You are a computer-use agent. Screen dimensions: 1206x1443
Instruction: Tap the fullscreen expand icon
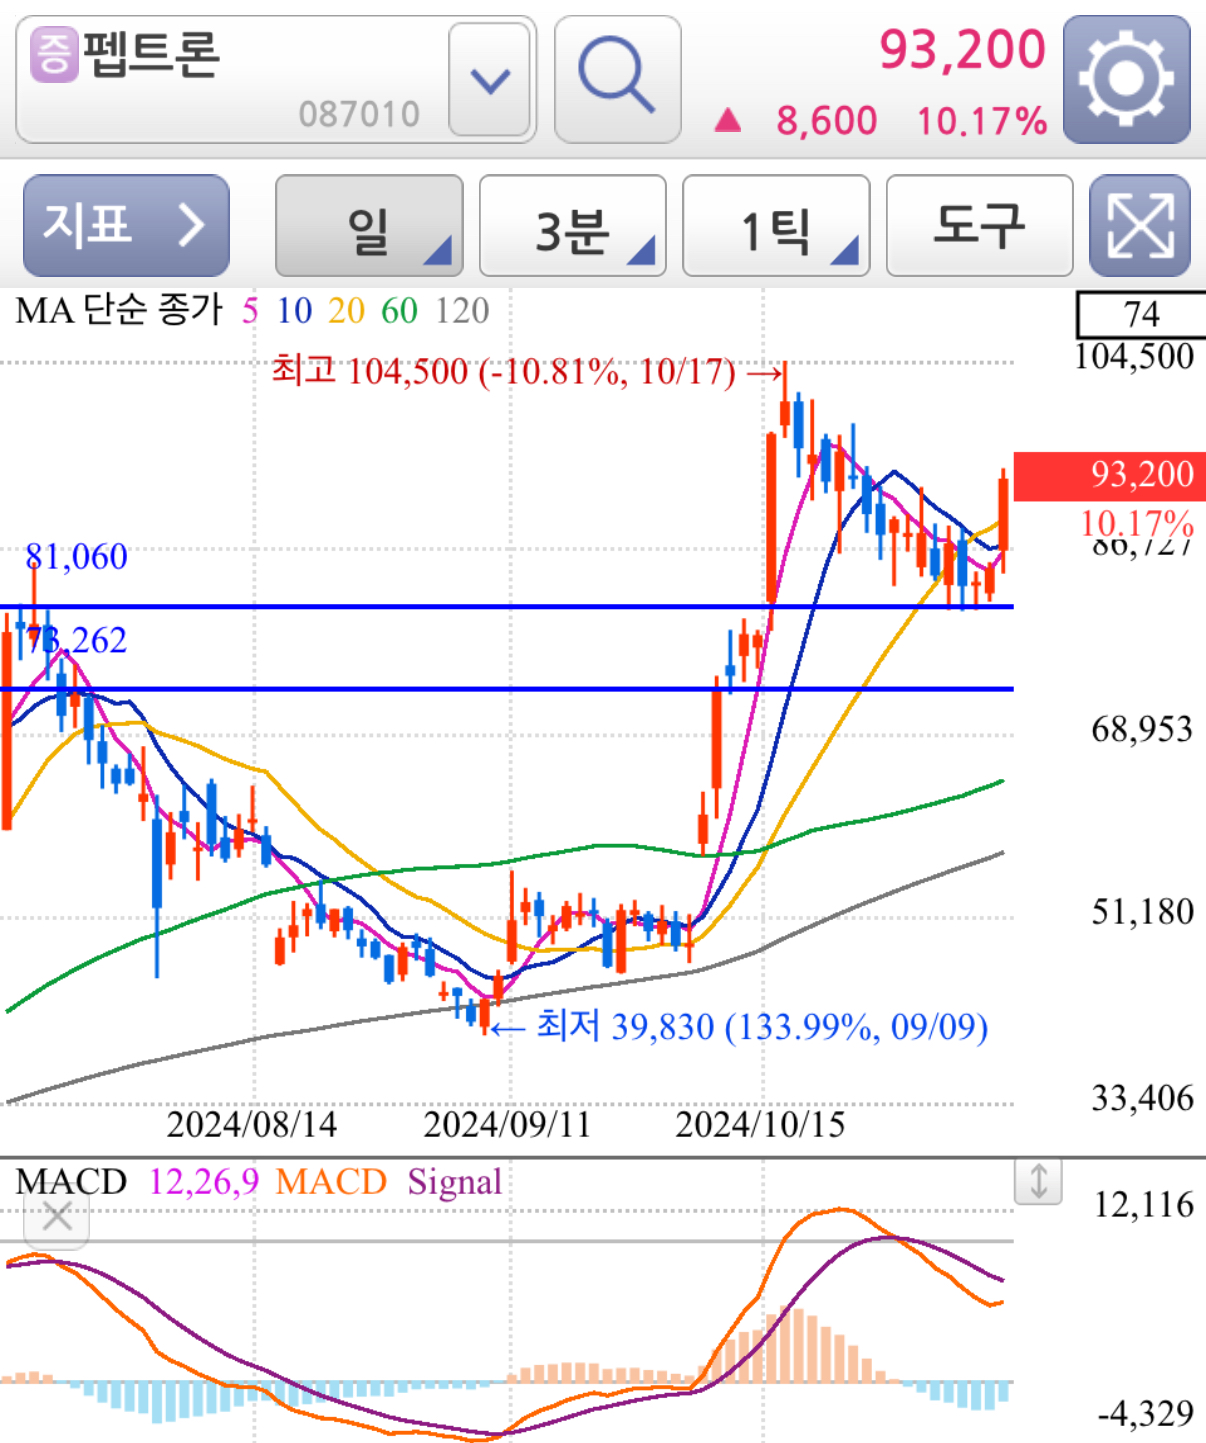pyautogui.click(x=1140, y=226)
